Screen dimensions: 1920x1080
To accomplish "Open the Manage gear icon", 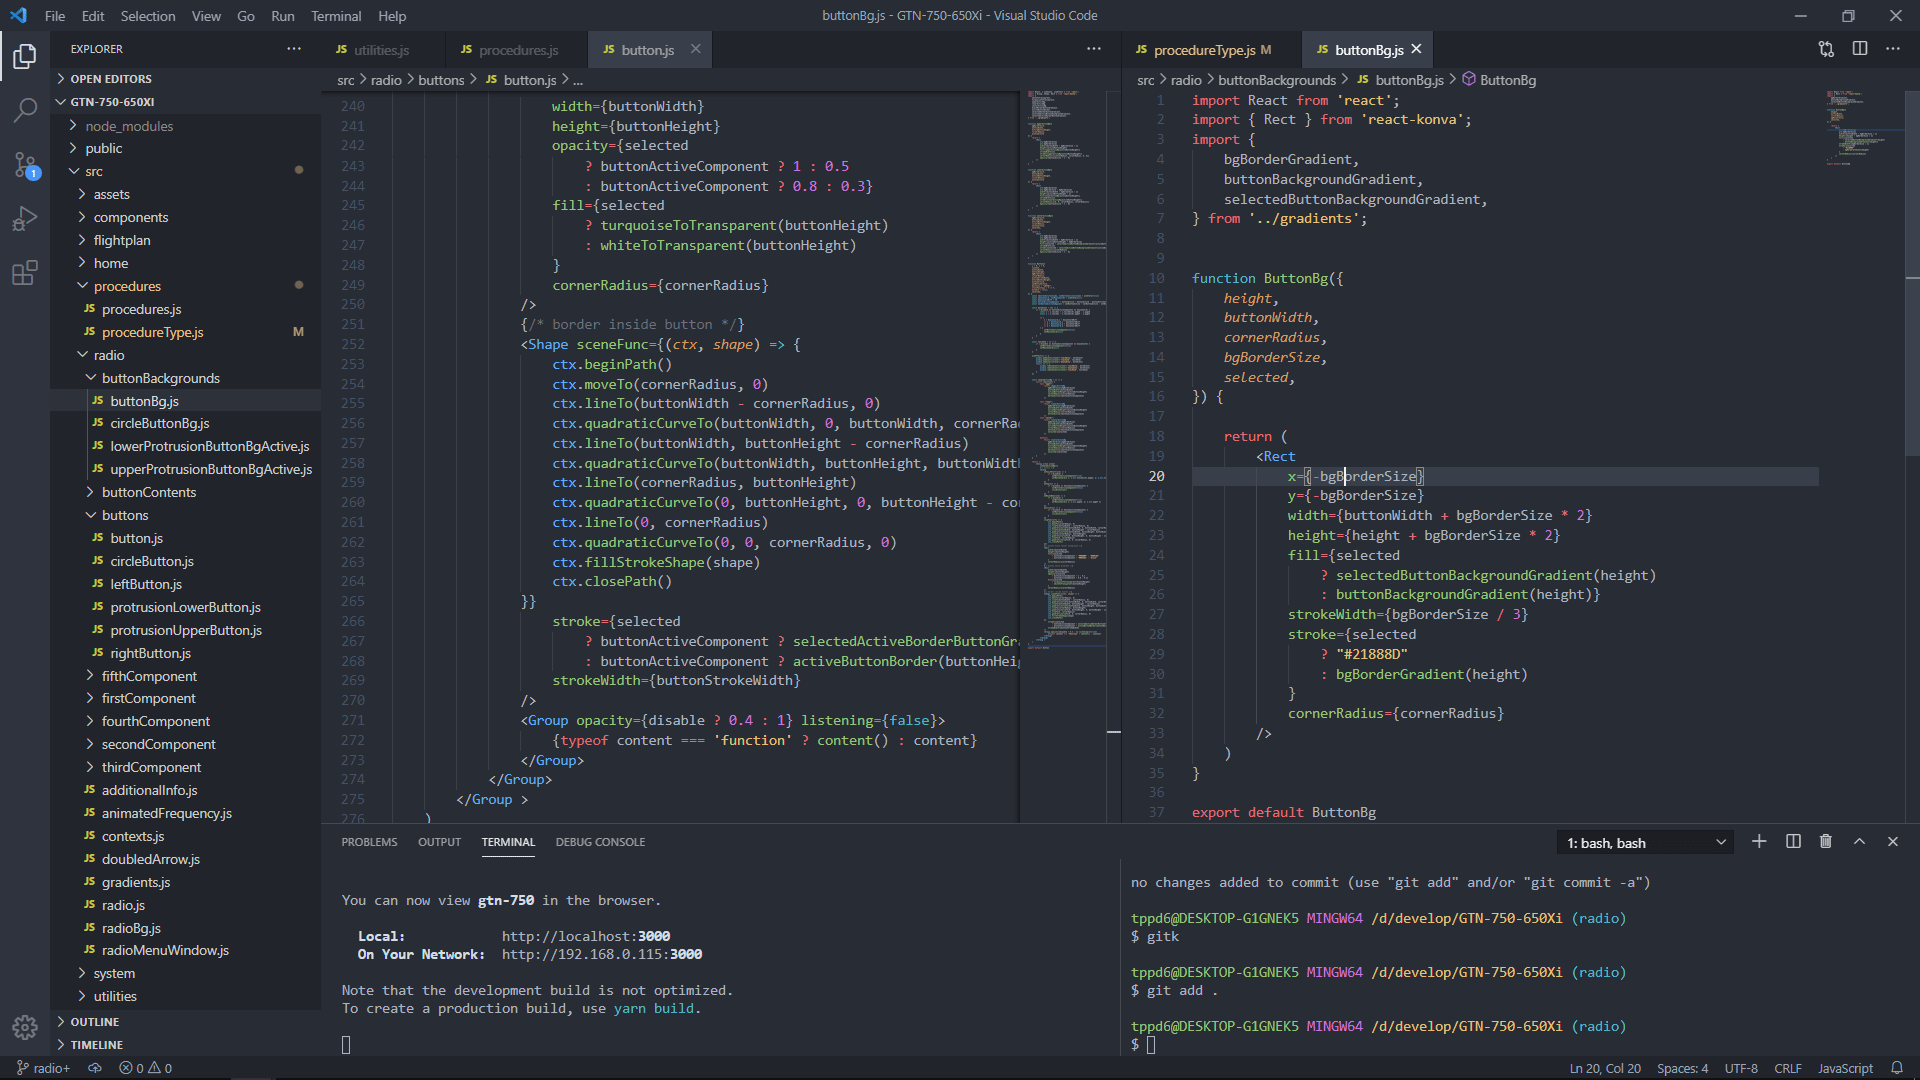I will click(x=25, y=1027).
